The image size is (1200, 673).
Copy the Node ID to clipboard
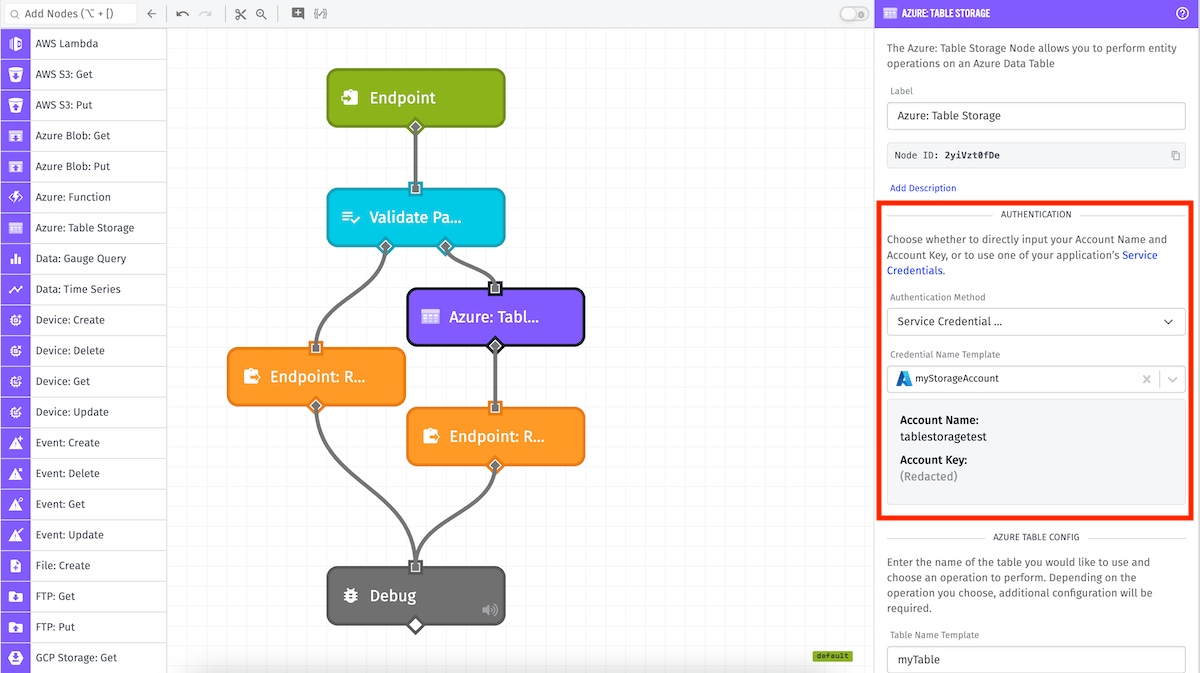1176,155
